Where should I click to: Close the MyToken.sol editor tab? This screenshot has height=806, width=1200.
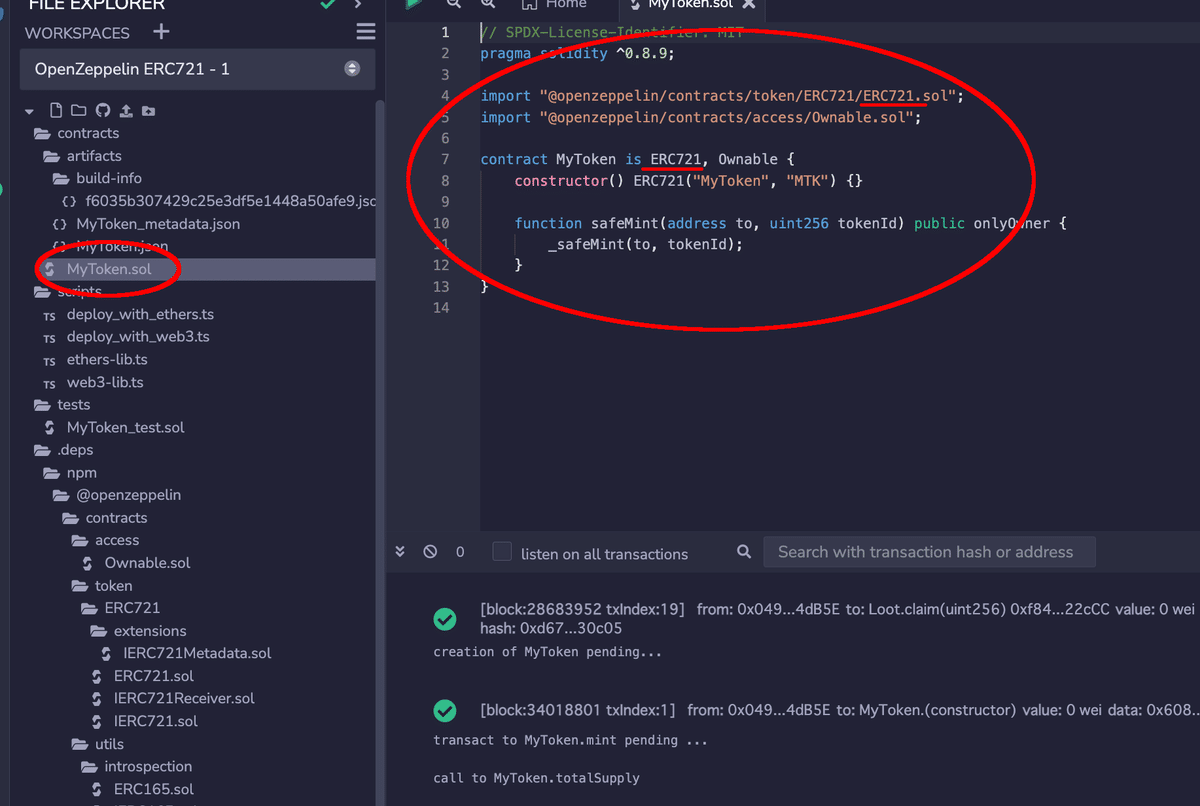click(748, 5)
